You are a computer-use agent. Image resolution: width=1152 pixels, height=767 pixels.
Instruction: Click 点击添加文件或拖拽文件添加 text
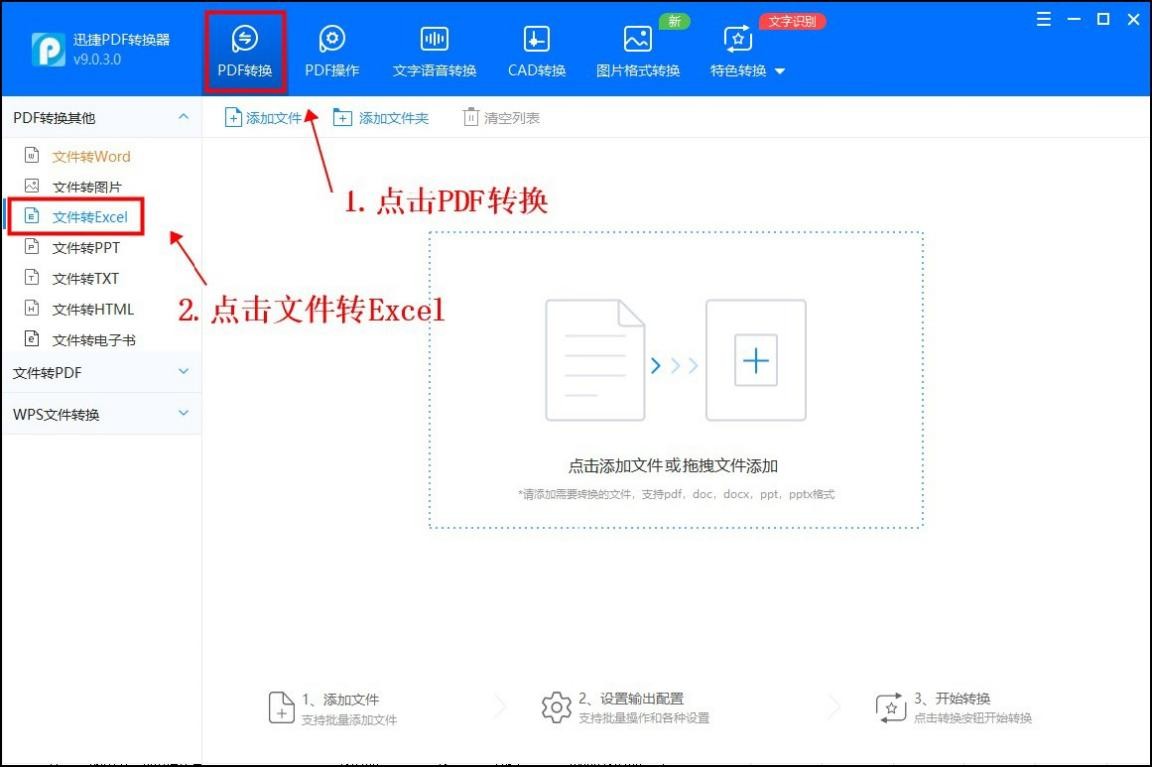(x=673, y=466)
